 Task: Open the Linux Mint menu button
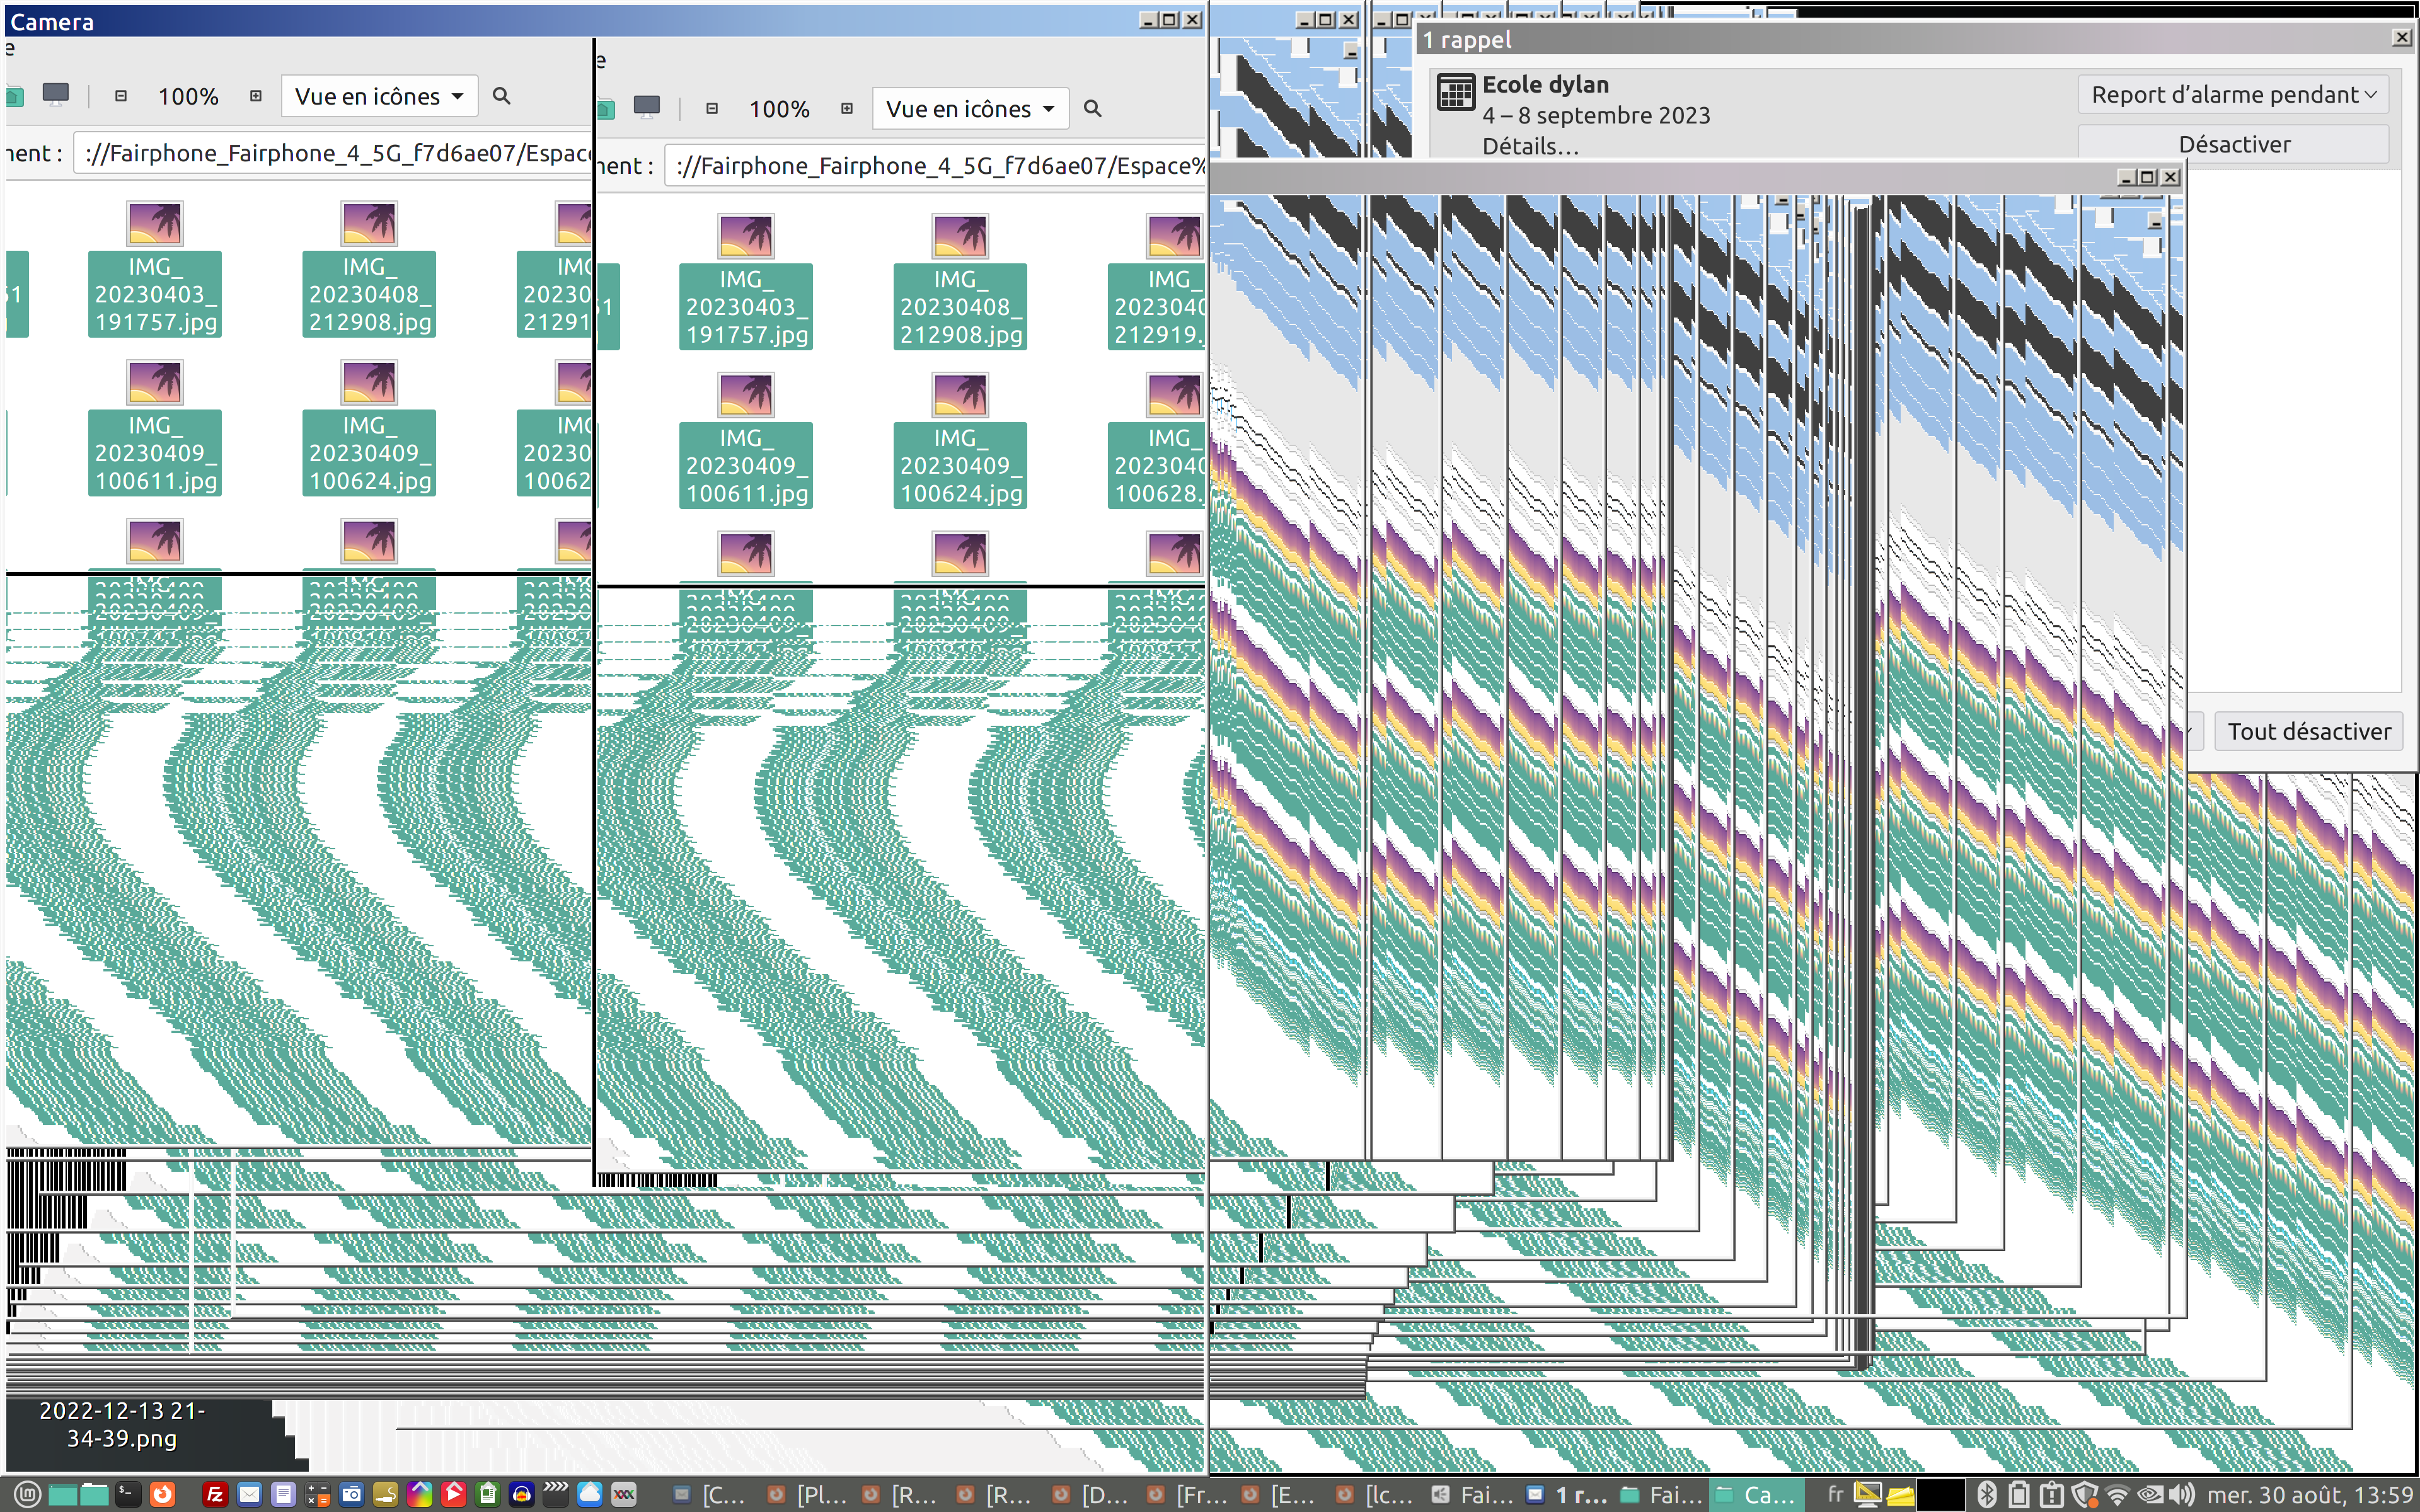click(x=27, y=1494)
